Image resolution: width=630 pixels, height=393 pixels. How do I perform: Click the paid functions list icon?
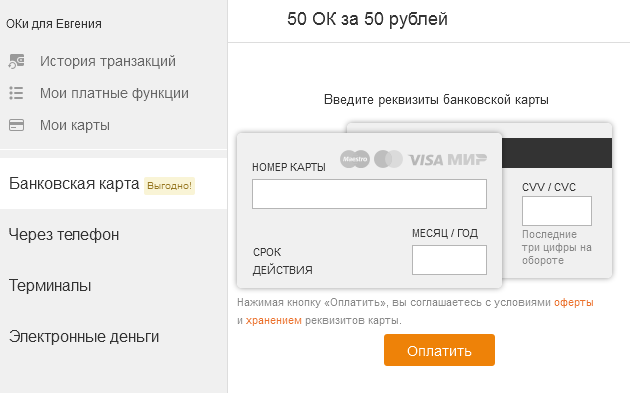tap(16, 93)
